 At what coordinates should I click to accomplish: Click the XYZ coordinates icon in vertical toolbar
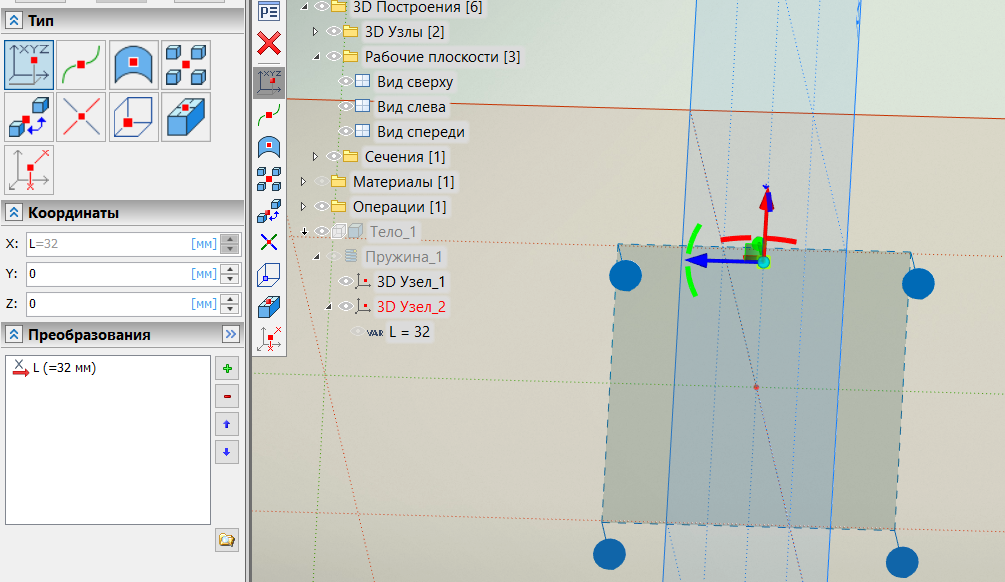[x=269, y=83]
